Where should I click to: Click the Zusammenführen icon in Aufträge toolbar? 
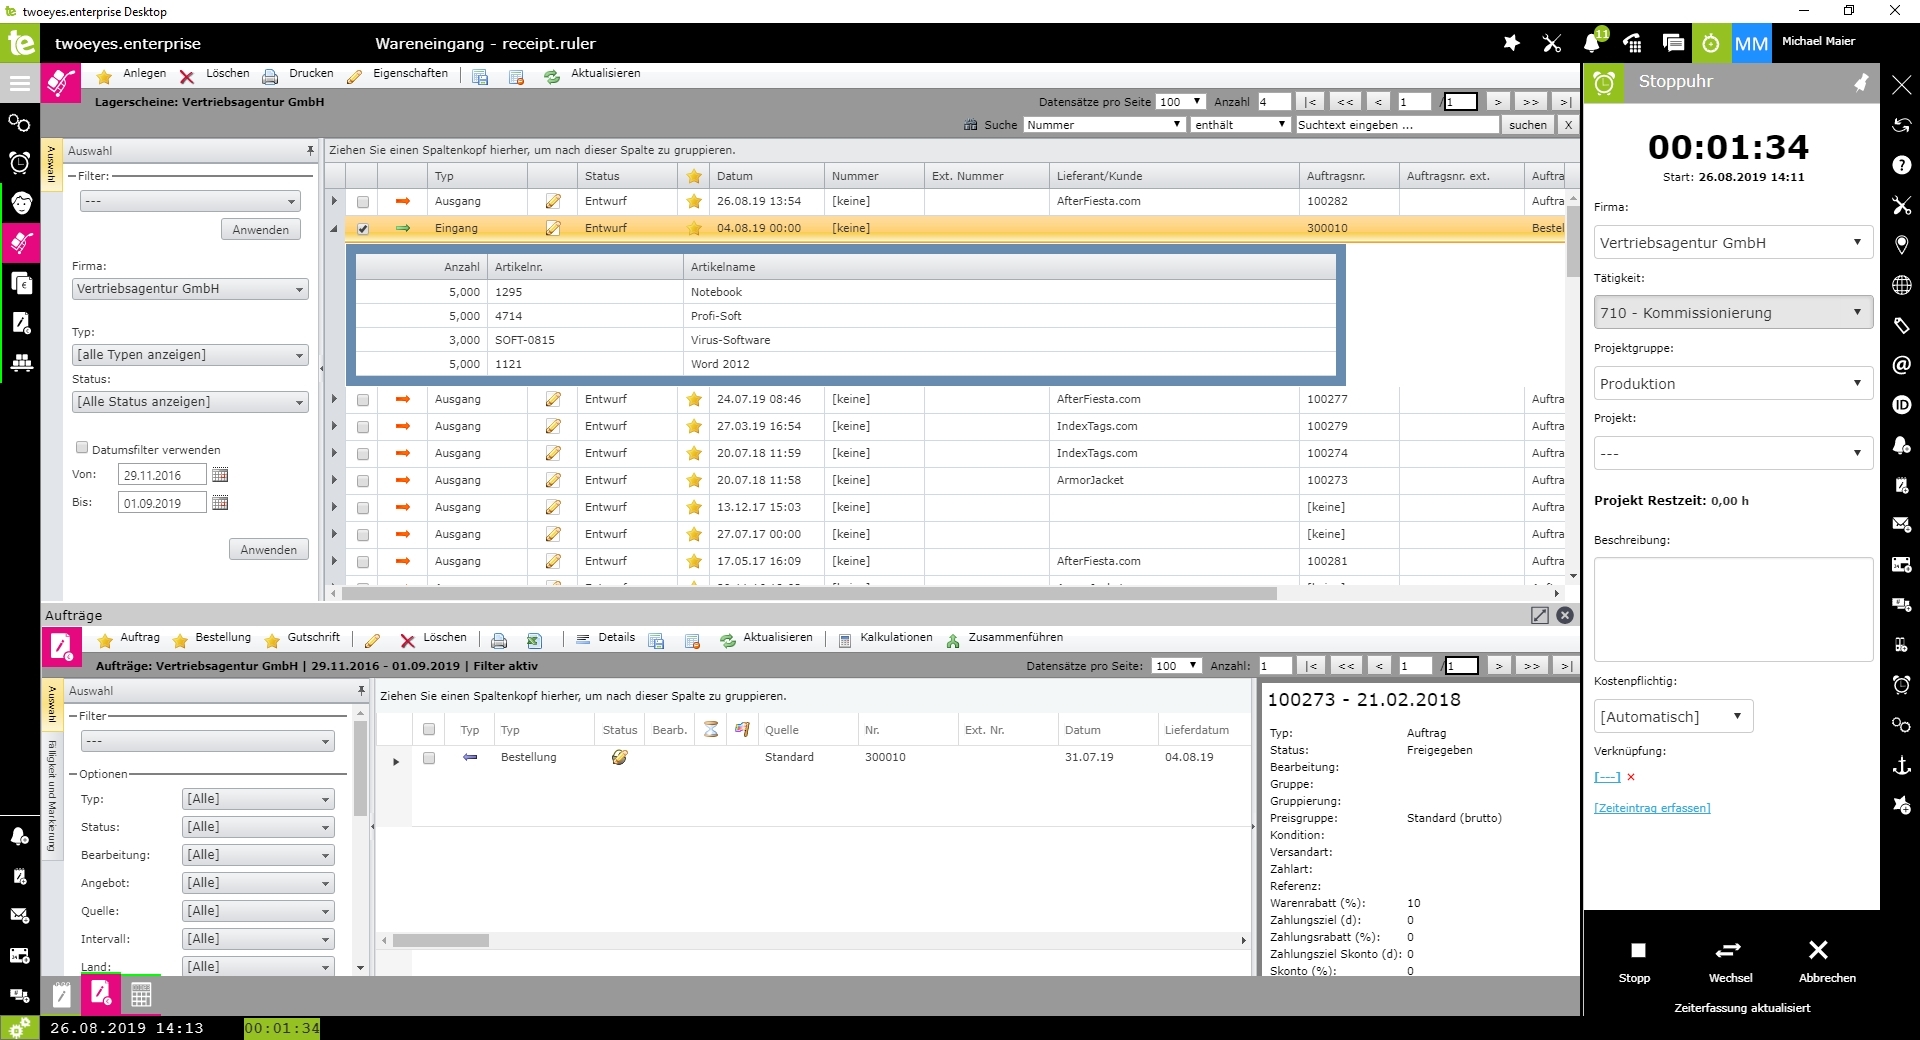click(x=953, y=640)
